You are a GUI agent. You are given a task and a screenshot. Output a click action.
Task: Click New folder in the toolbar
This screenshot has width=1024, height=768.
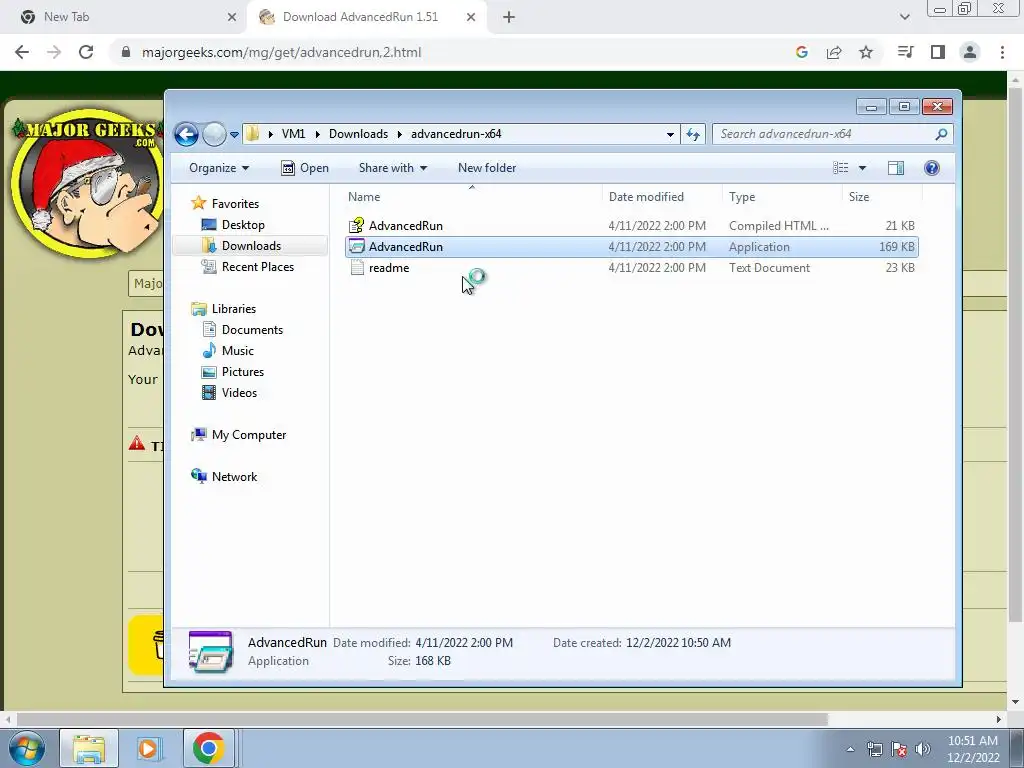pyautogui.click(x=487, y=168)
